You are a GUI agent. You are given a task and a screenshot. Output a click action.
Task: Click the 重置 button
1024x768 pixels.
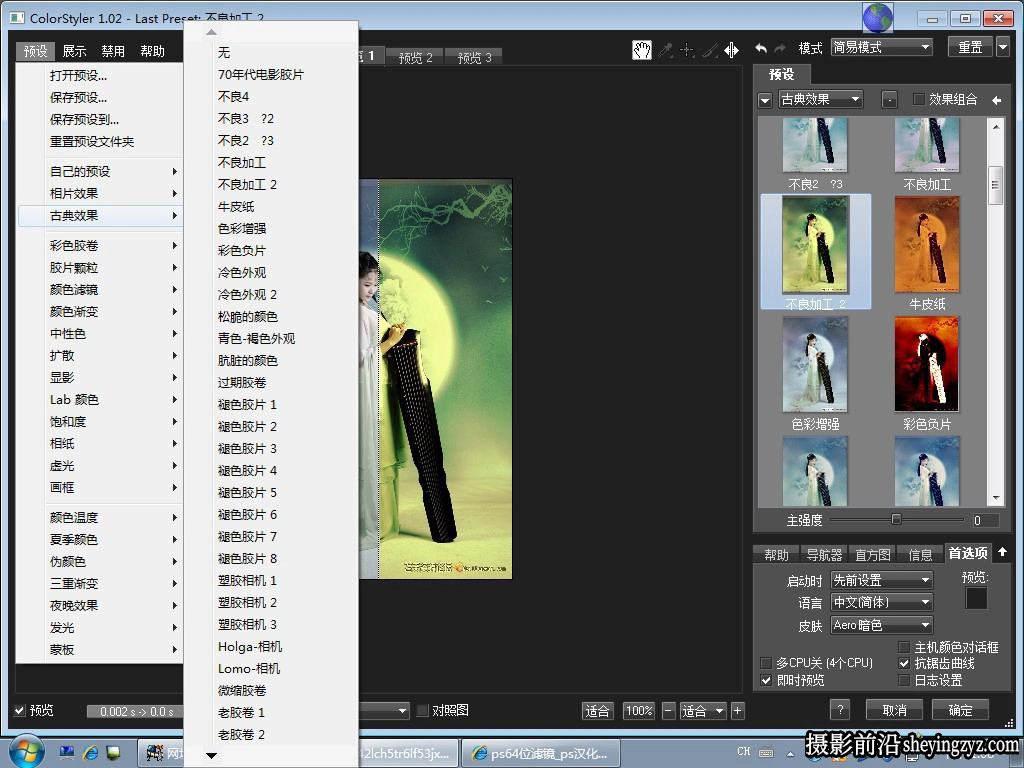coord(970,47)
